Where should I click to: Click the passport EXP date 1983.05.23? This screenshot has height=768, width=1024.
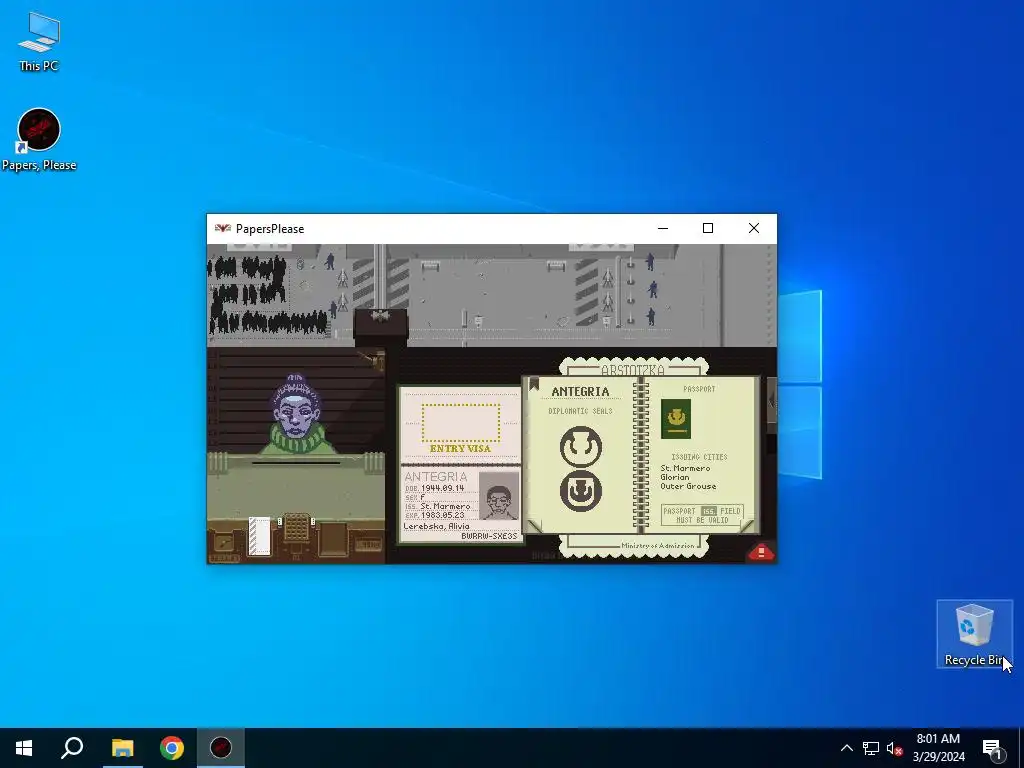[x=442, y=515]
